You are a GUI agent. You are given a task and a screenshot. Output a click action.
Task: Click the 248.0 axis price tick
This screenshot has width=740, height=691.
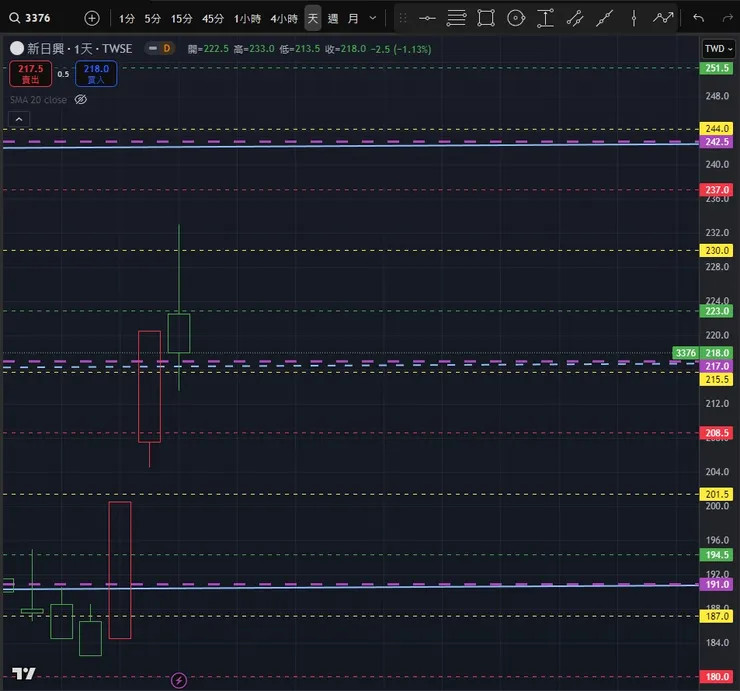pyautogui.click(x=717, y=96)
